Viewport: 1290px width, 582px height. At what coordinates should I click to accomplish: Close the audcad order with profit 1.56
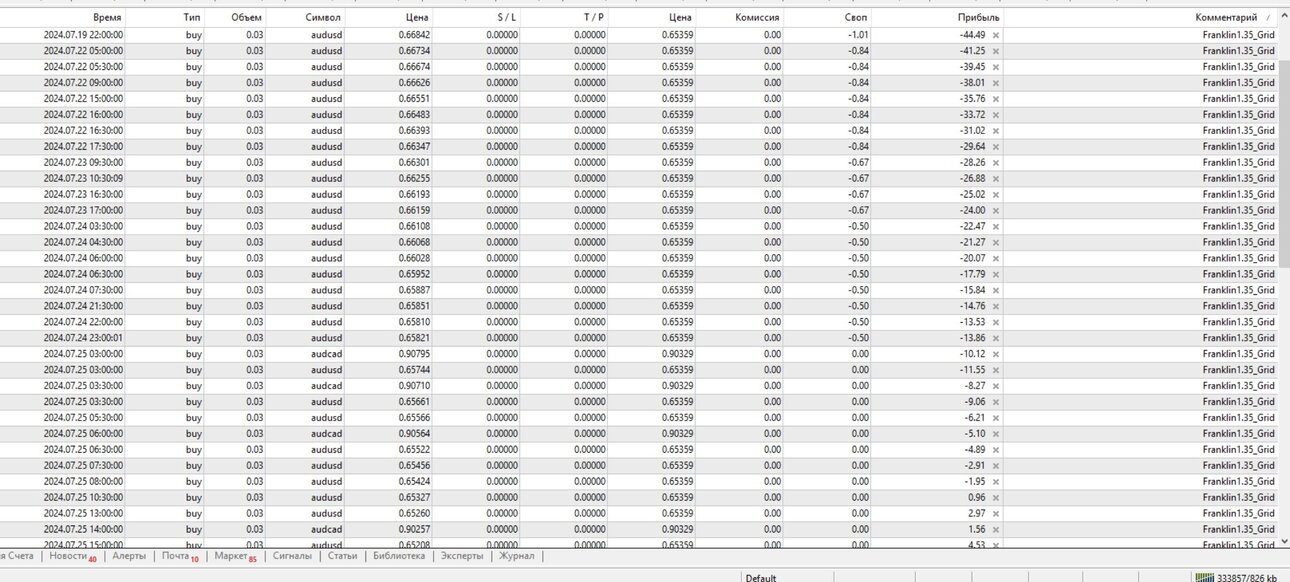[x=995, y=530]
